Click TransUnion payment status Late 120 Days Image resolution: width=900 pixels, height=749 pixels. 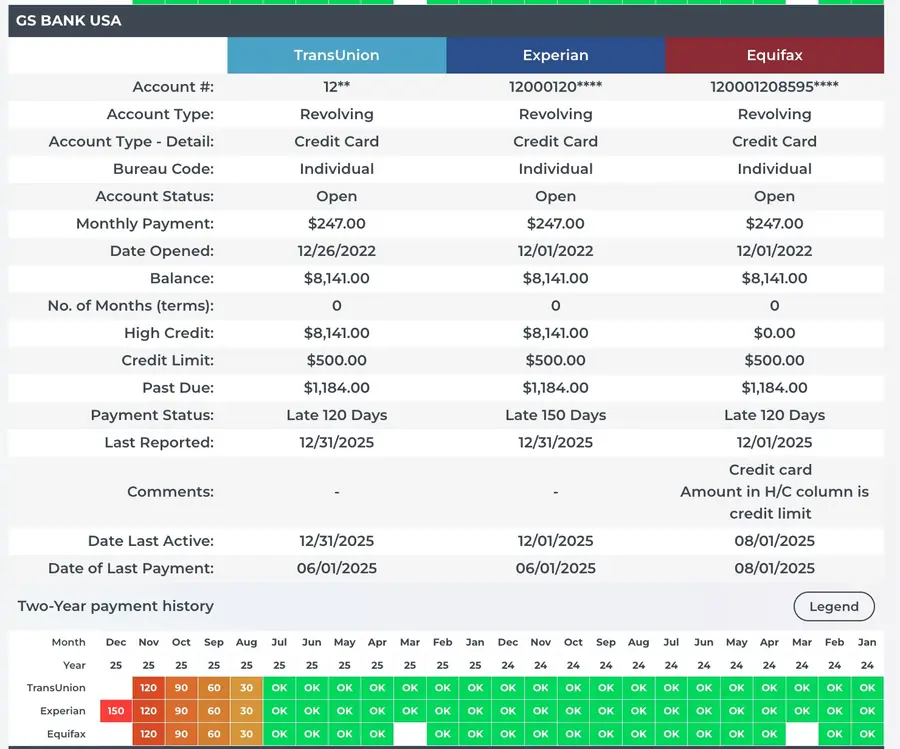coord(336,415)
